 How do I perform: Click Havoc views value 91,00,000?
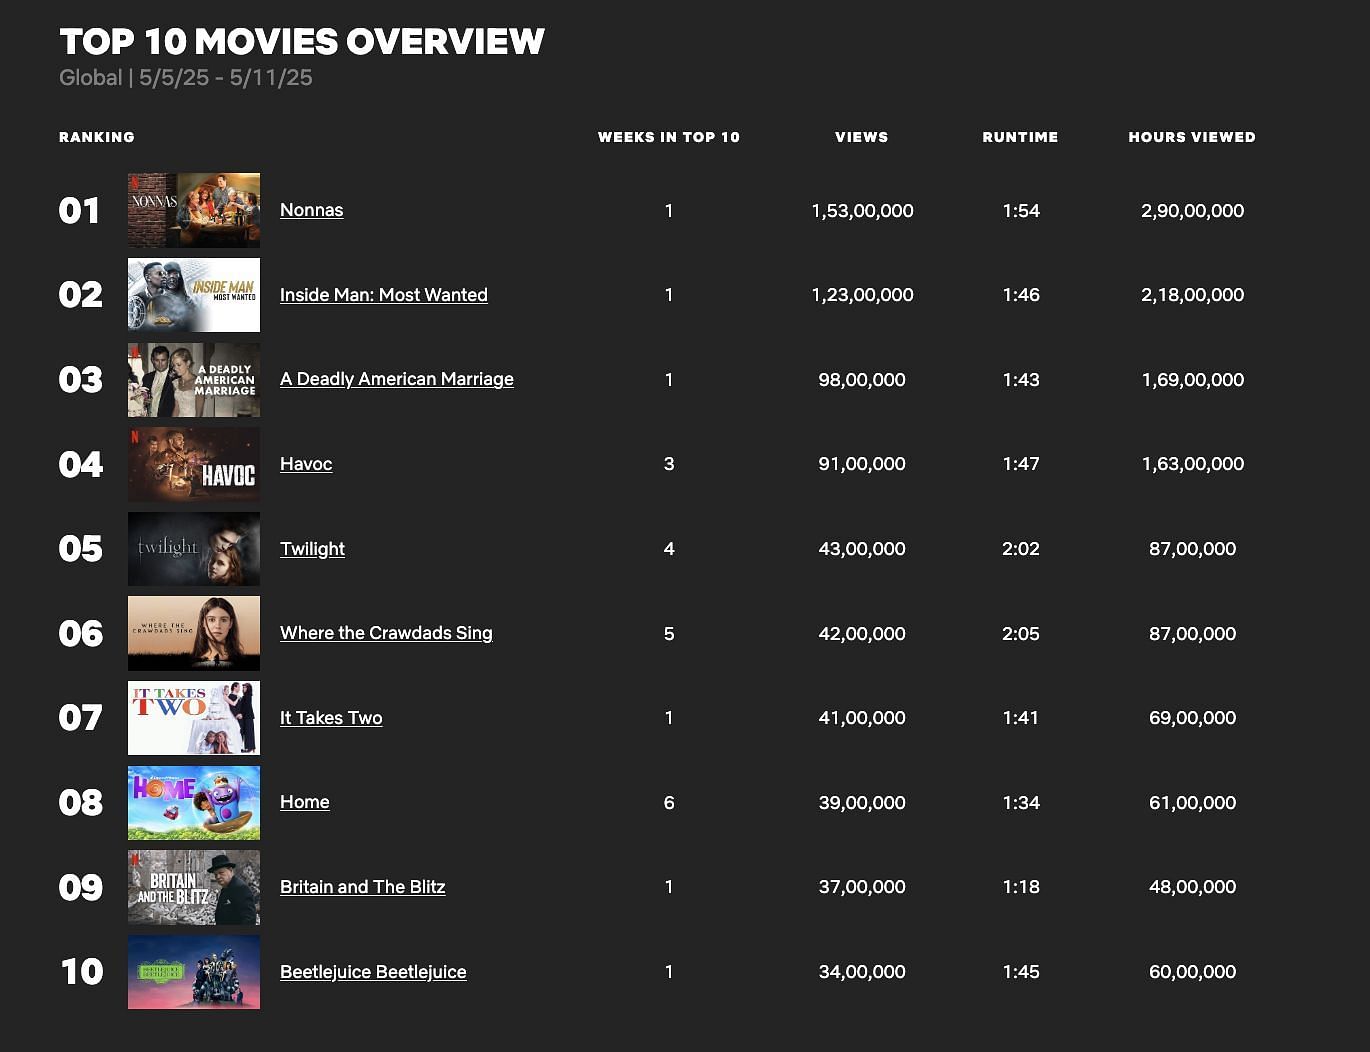click(x=862, y=464)
